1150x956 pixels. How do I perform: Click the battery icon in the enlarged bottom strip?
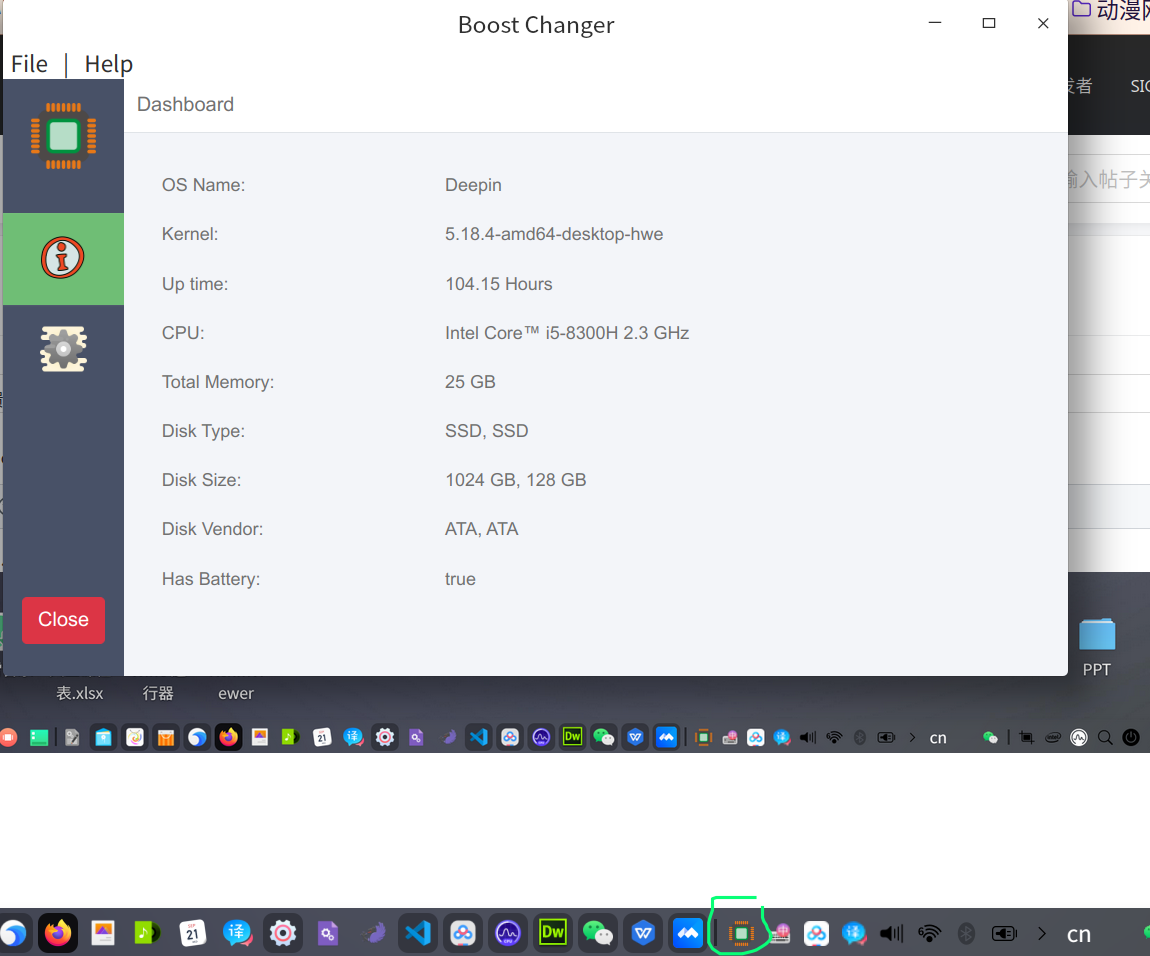pyautogui.click(x=1004, y=933)
